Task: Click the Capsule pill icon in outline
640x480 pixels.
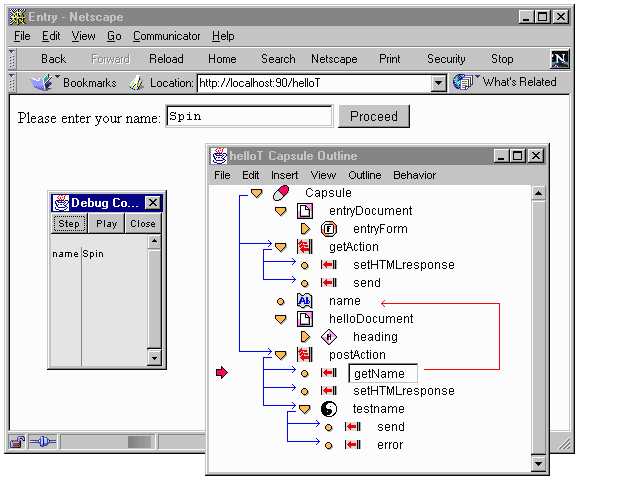Action: pos(281,193)
